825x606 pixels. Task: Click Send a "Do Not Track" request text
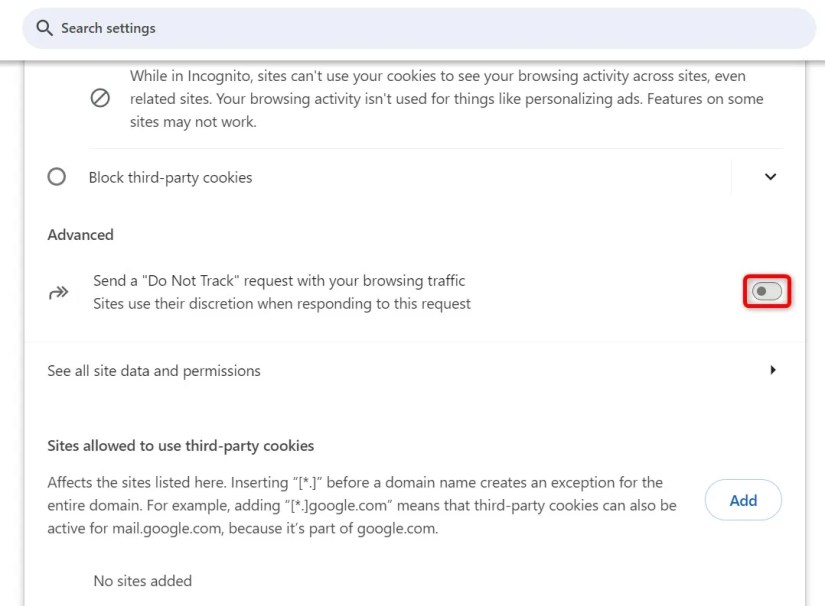click(x=279, y=281)
